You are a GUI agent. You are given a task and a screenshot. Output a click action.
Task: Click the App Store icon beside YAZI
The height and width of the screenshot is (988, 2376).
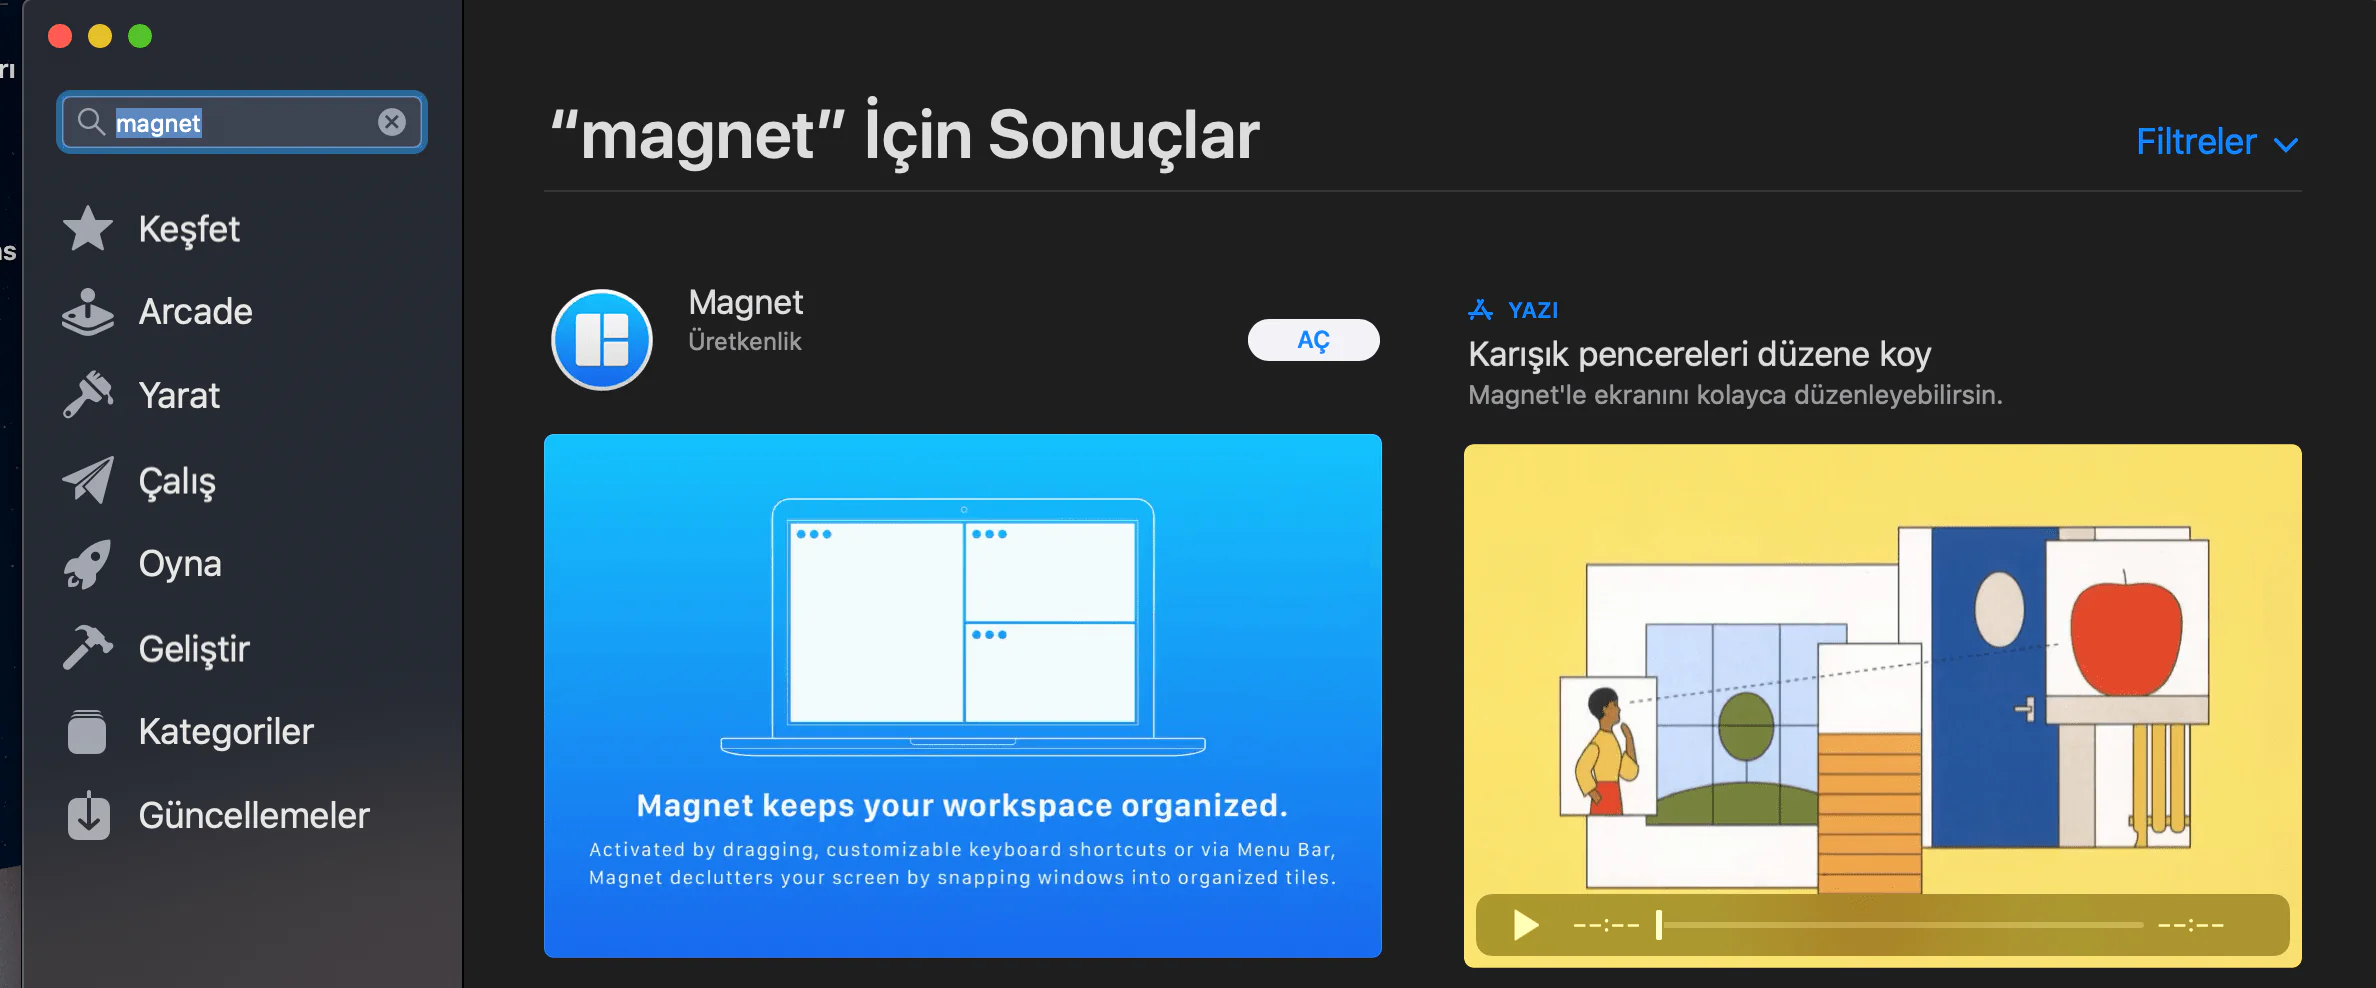1481,310
